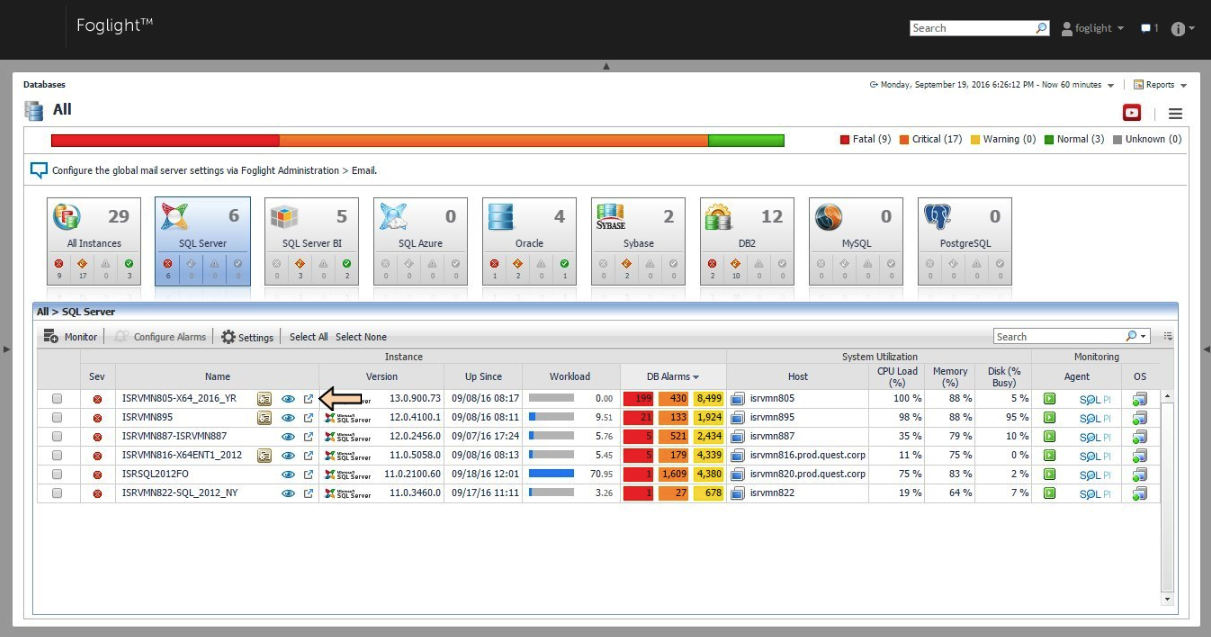This screenshot has width=1211, height=637.
Task: Tick the checkbox for ISRVMN895
Action: 57,417
